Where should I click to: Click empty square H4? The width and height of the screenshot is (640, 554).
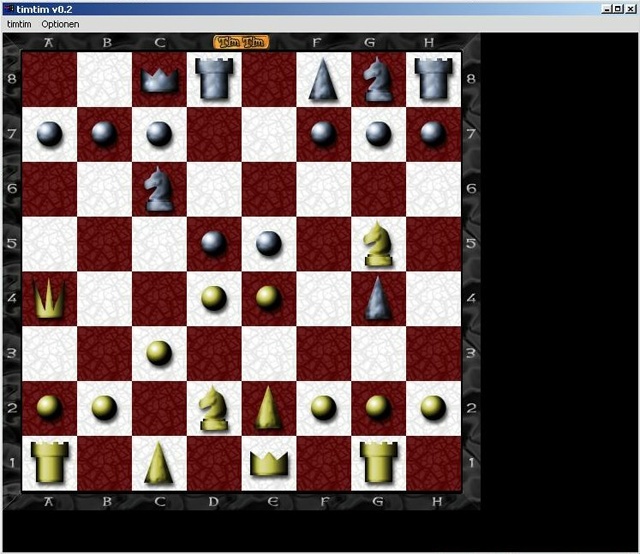(x=433, y=298)
